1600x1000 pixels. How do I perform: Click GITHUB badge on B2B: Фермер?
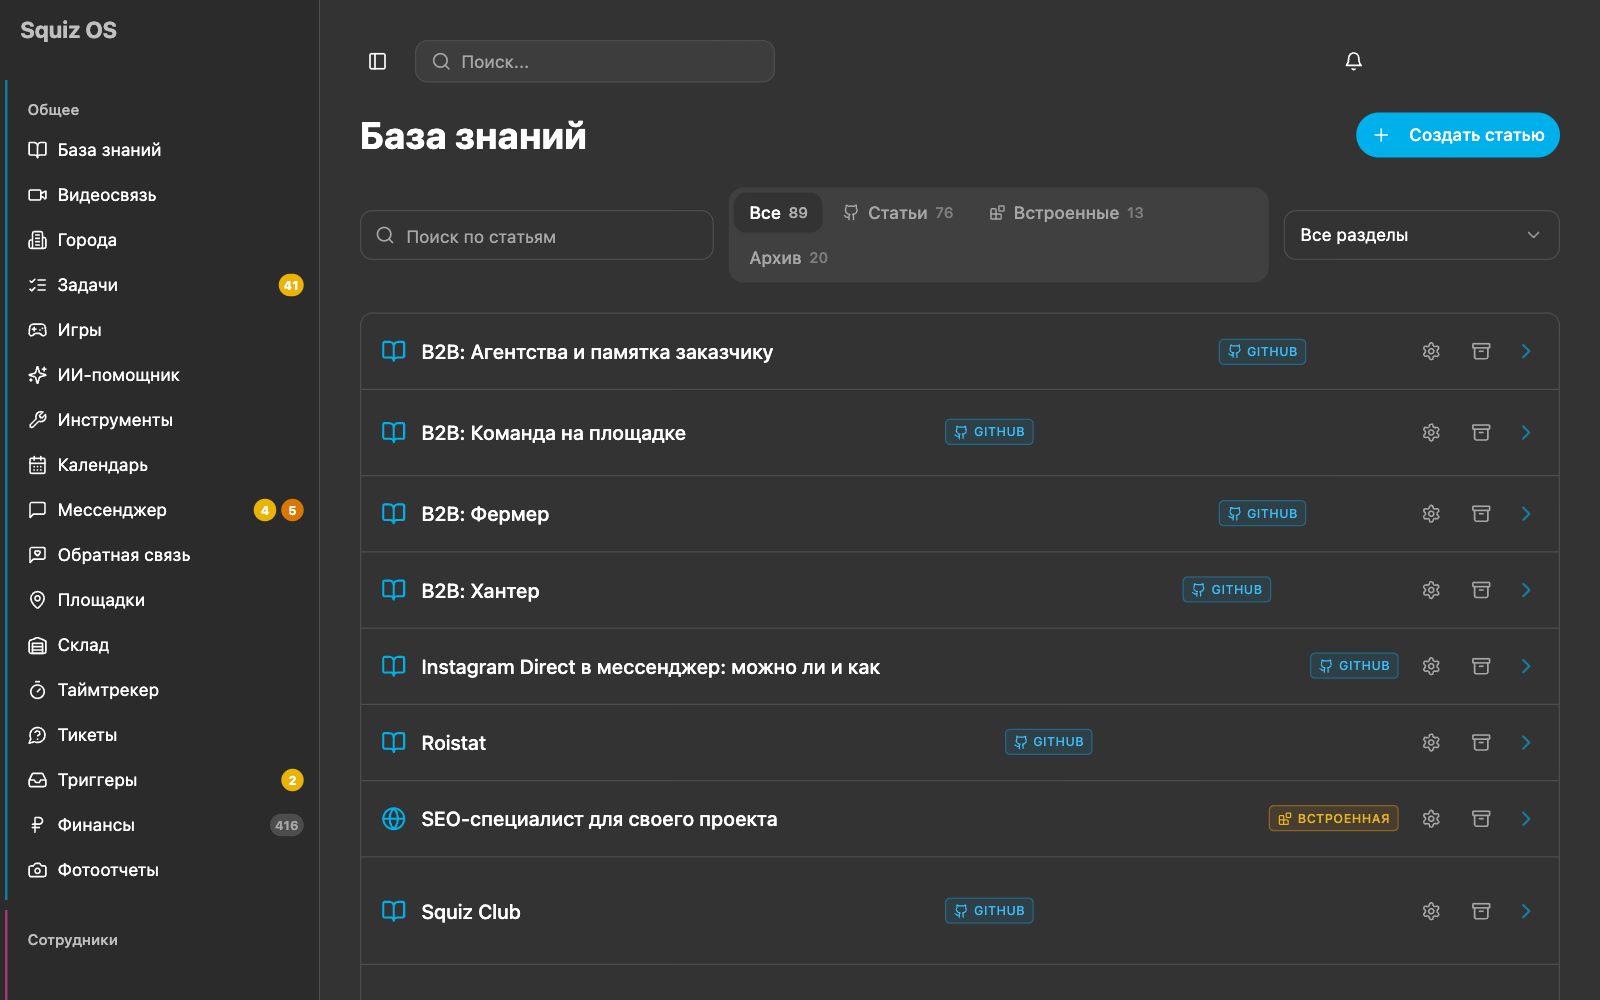(1262, 513)
